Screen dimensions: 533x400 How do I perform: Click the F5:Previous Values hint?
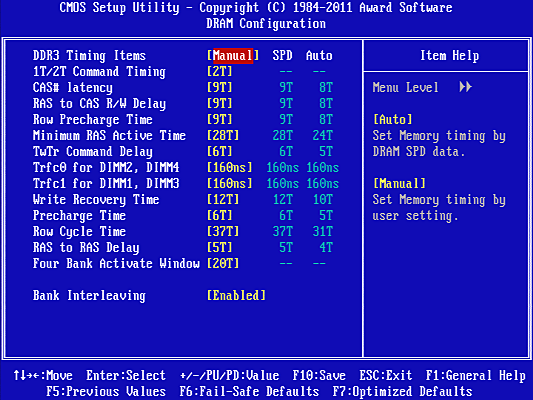(x=106, y=392)
